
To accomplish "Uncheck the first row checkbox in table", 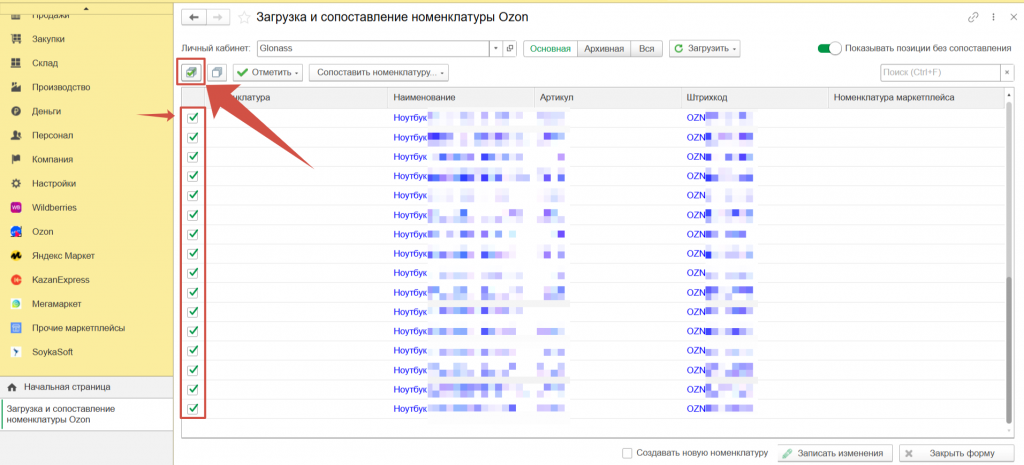I will click(x=193, y=118).
